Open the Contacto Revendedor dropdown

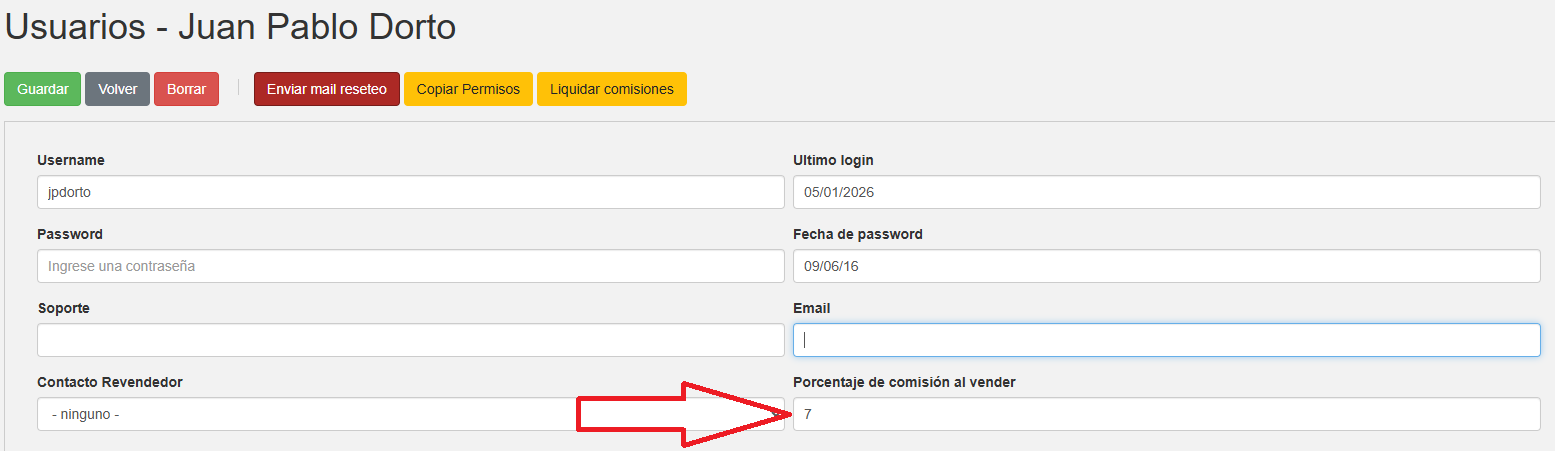click(x=300, y=414)
